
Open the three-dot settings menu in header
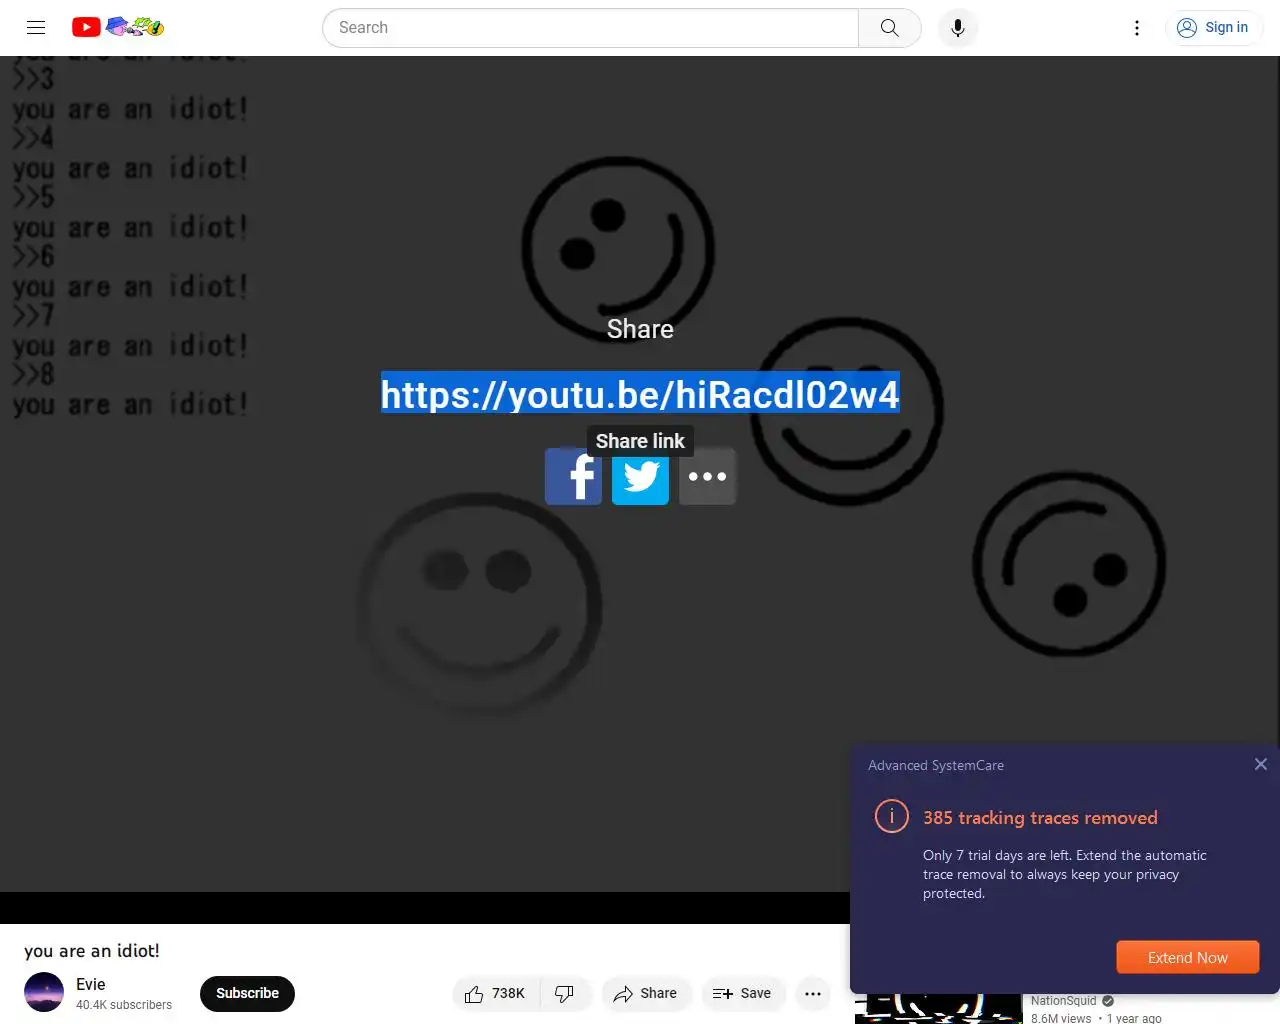[x=1136, y=28]
